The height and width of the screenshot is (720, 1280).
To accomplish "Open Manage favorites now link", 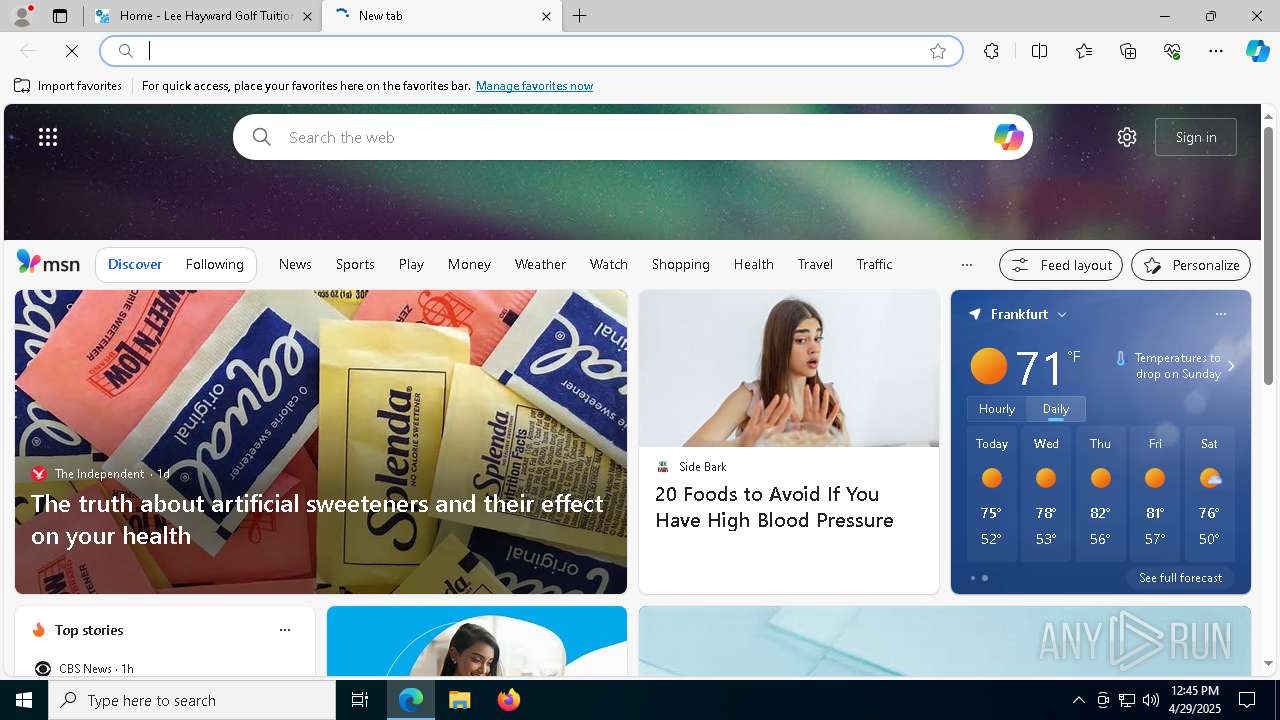I will (534, 86).
